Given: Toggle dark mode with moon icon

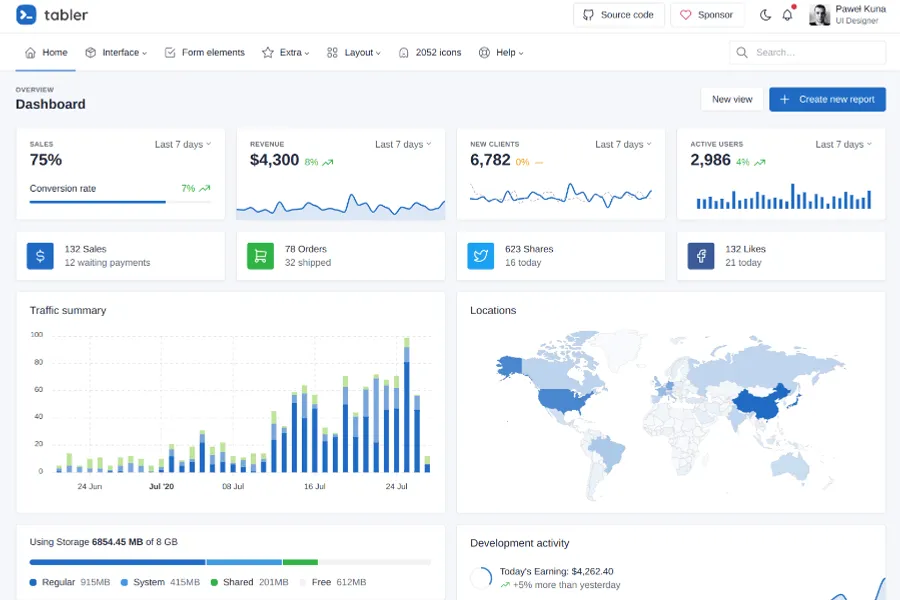Looking at the screenshot, I should [766, 15].
